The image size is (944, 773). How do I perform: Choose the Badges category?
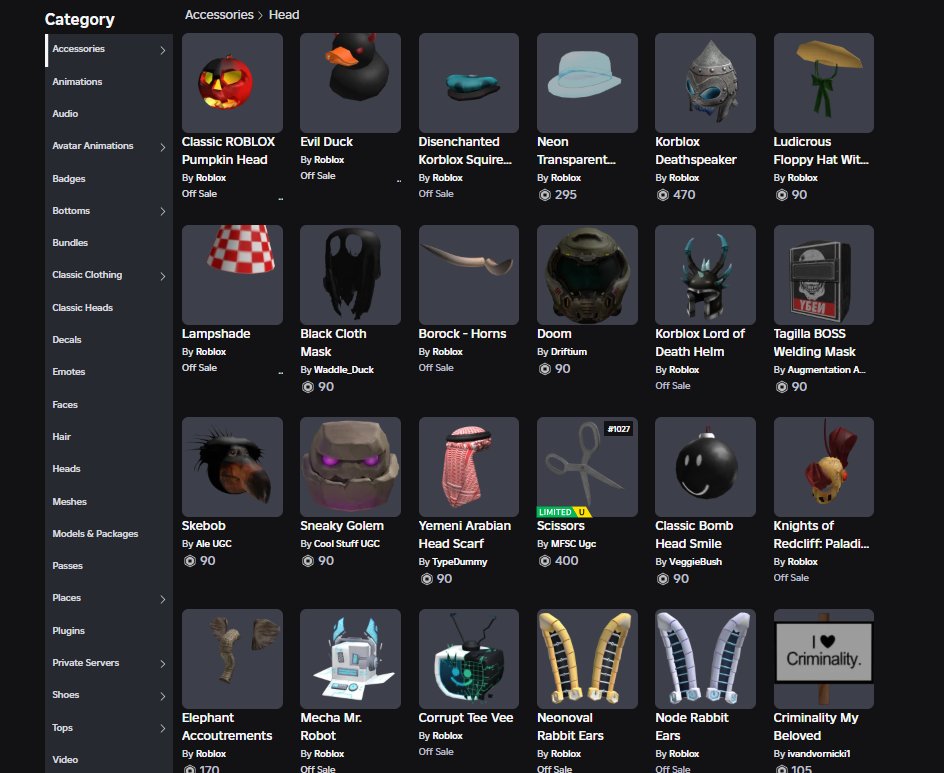click(69, 178)
